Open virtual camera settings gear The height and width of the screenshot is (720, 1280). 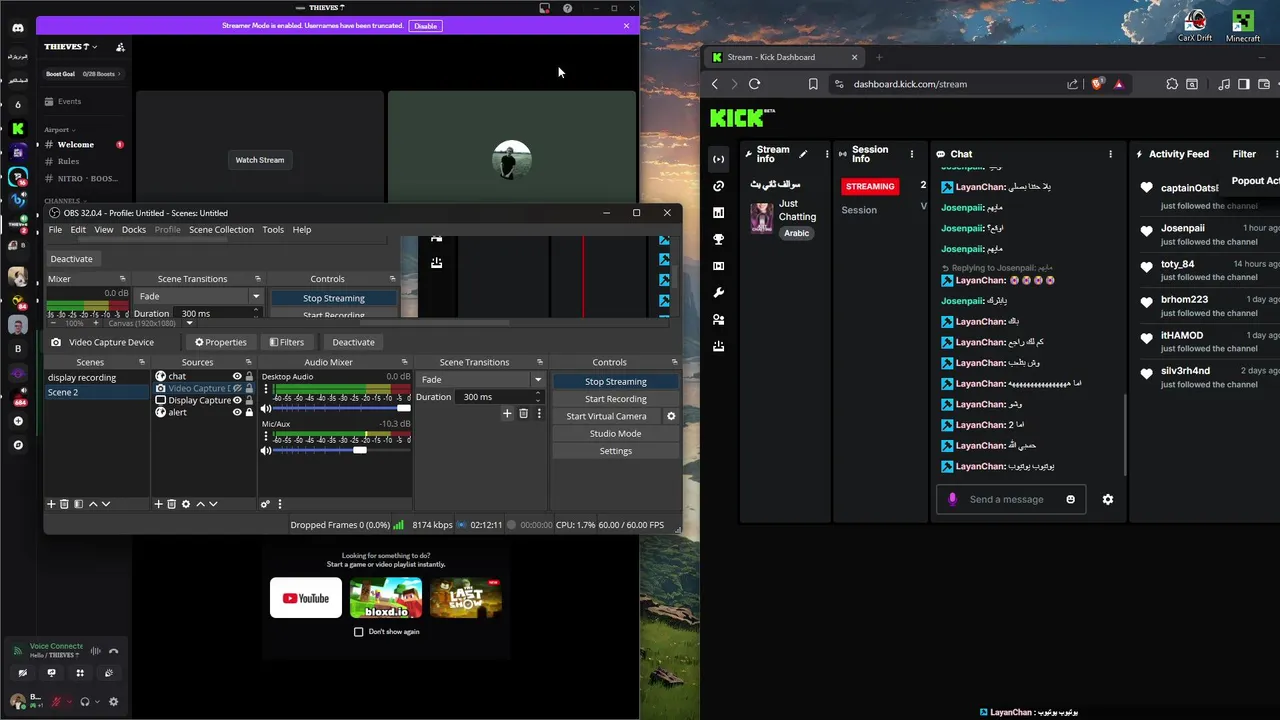tap(671, 416)
